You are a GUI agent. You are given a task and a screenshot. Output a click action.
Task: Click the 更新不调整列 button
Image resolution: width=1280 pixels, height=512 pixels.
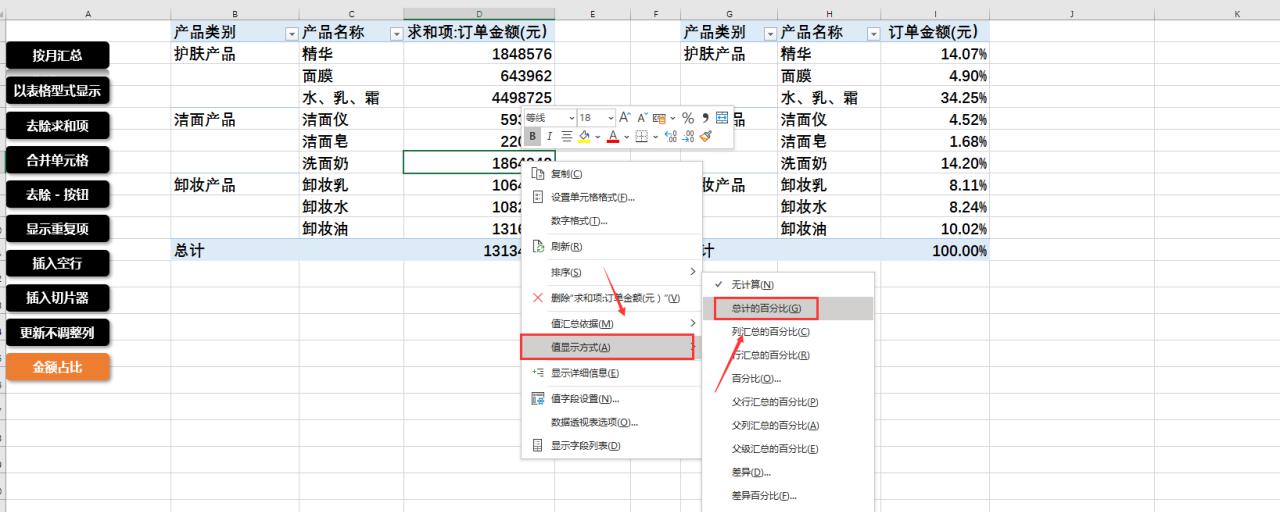(x=58, y=333)
